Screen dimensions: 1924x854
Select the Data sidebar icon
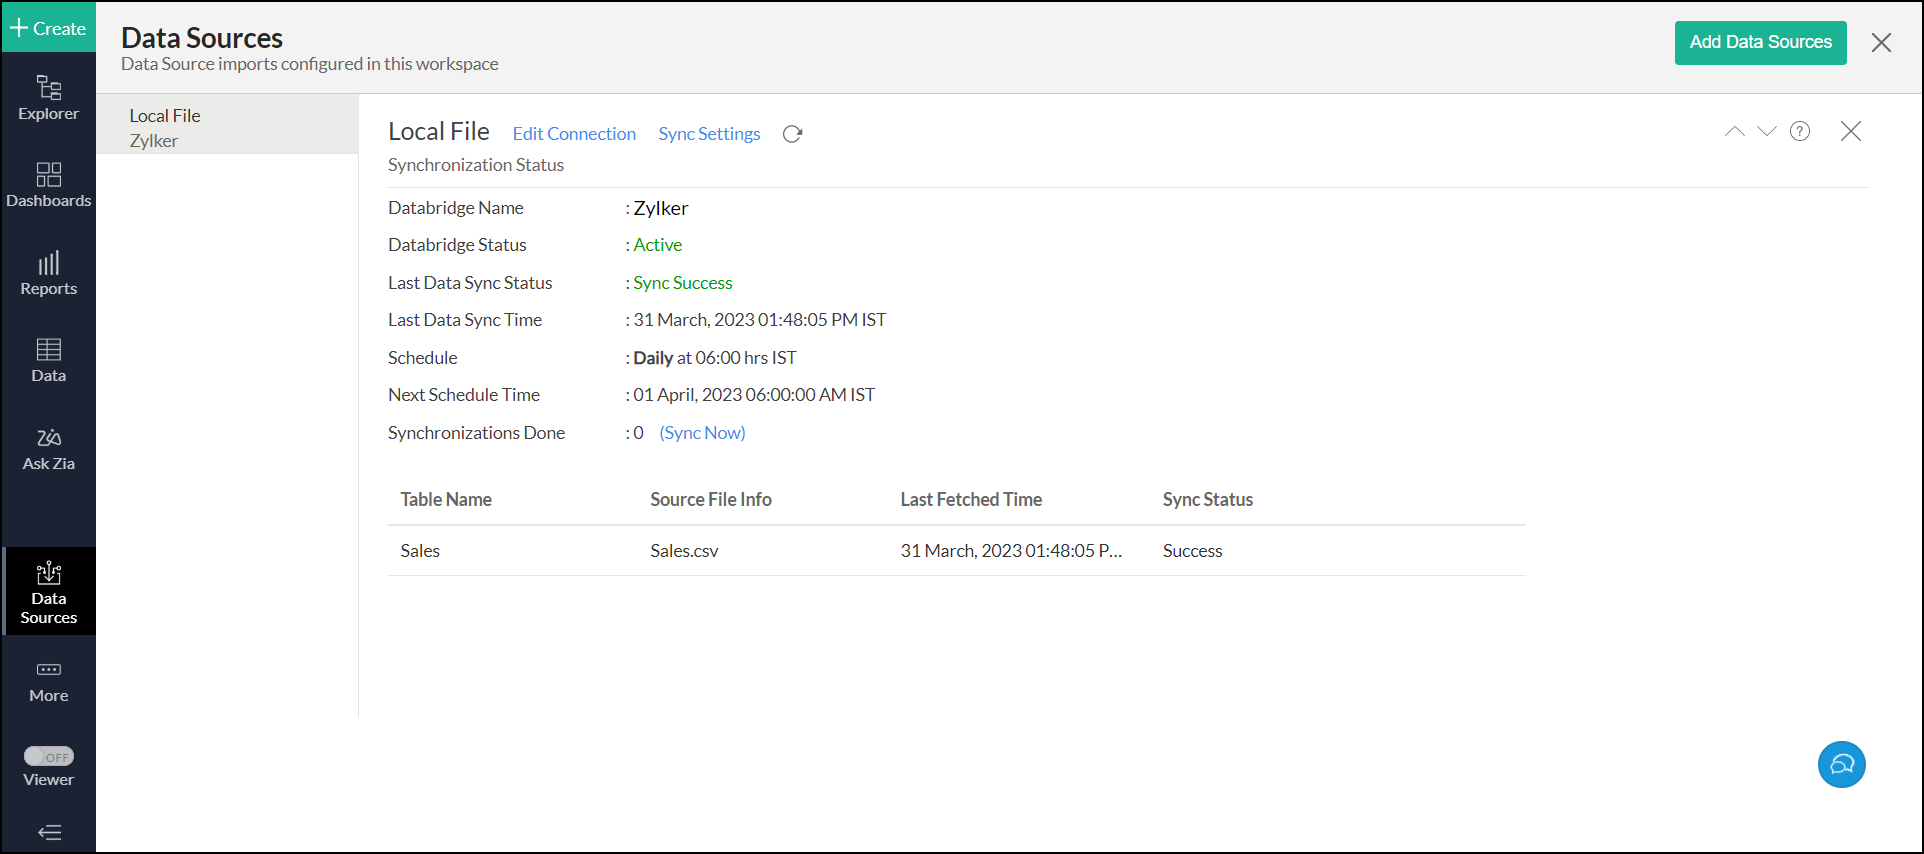(x=48, y=360)
